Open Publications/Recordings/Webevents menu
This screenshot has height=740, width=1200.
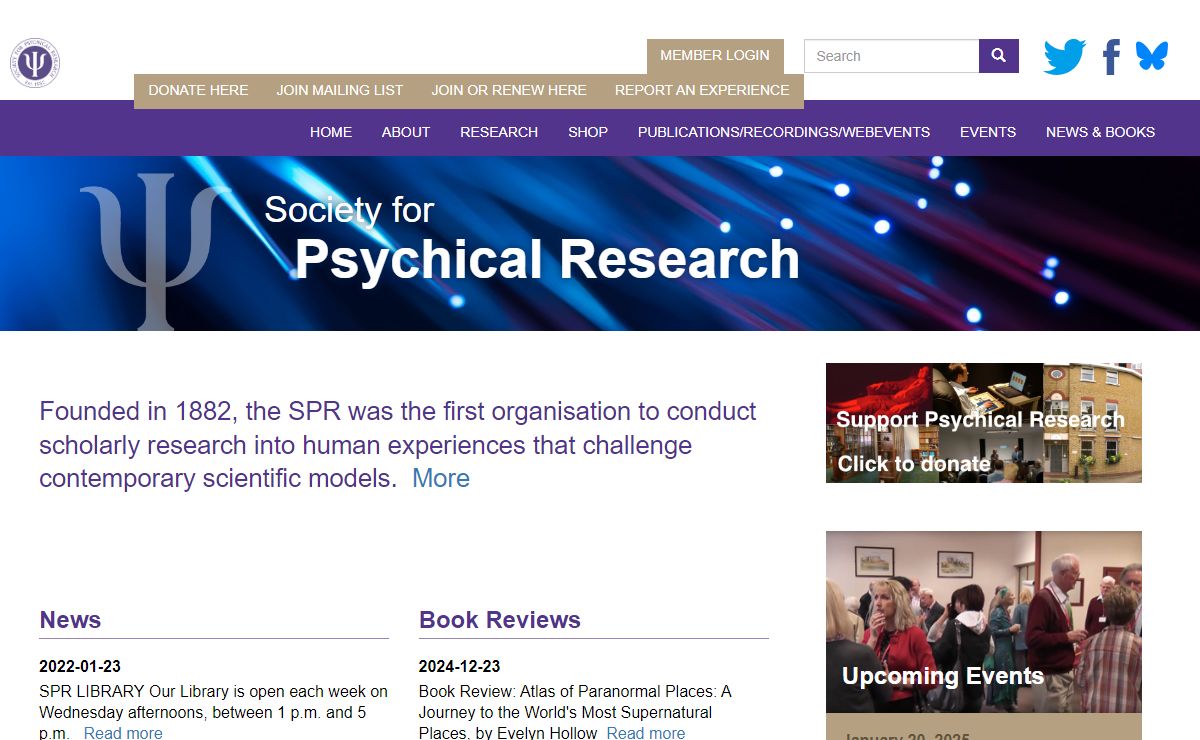(784, 132)
